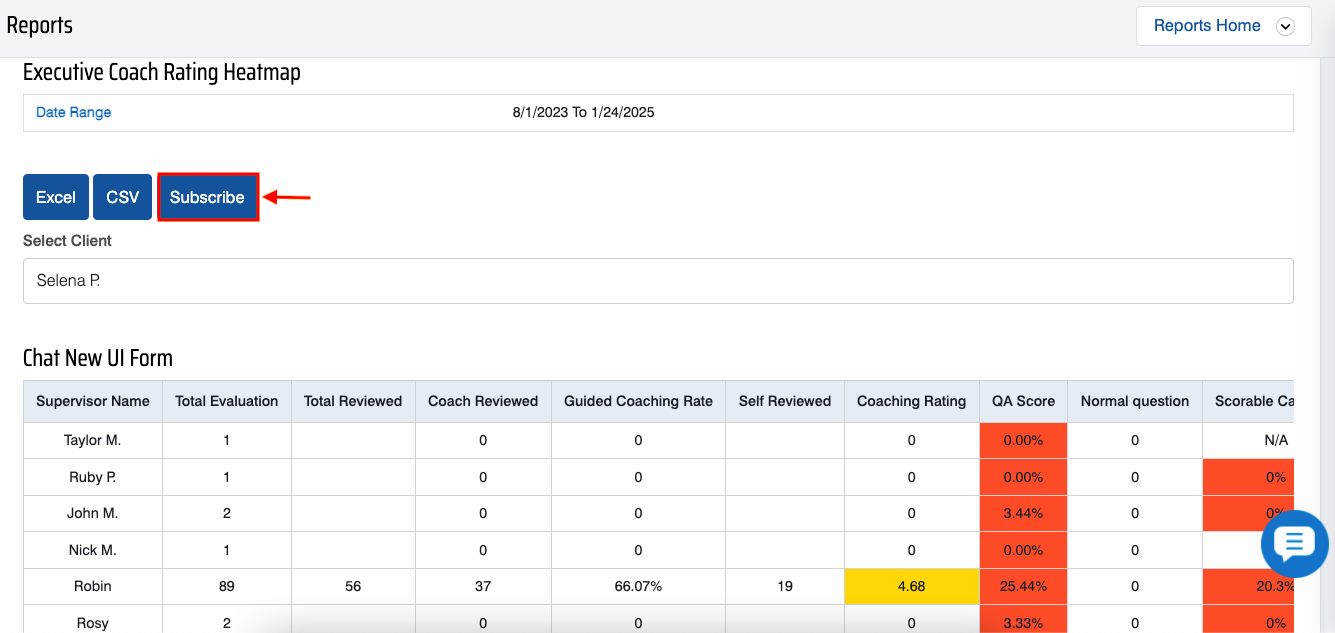Subscribe to this heatmap report
1335x633 pixels.
tap(207, 197)
